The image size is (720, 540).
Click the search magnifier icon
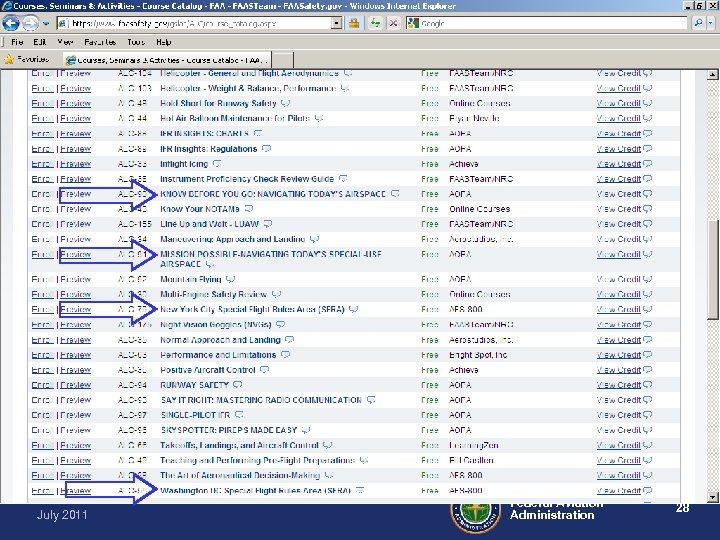(698, 23)
